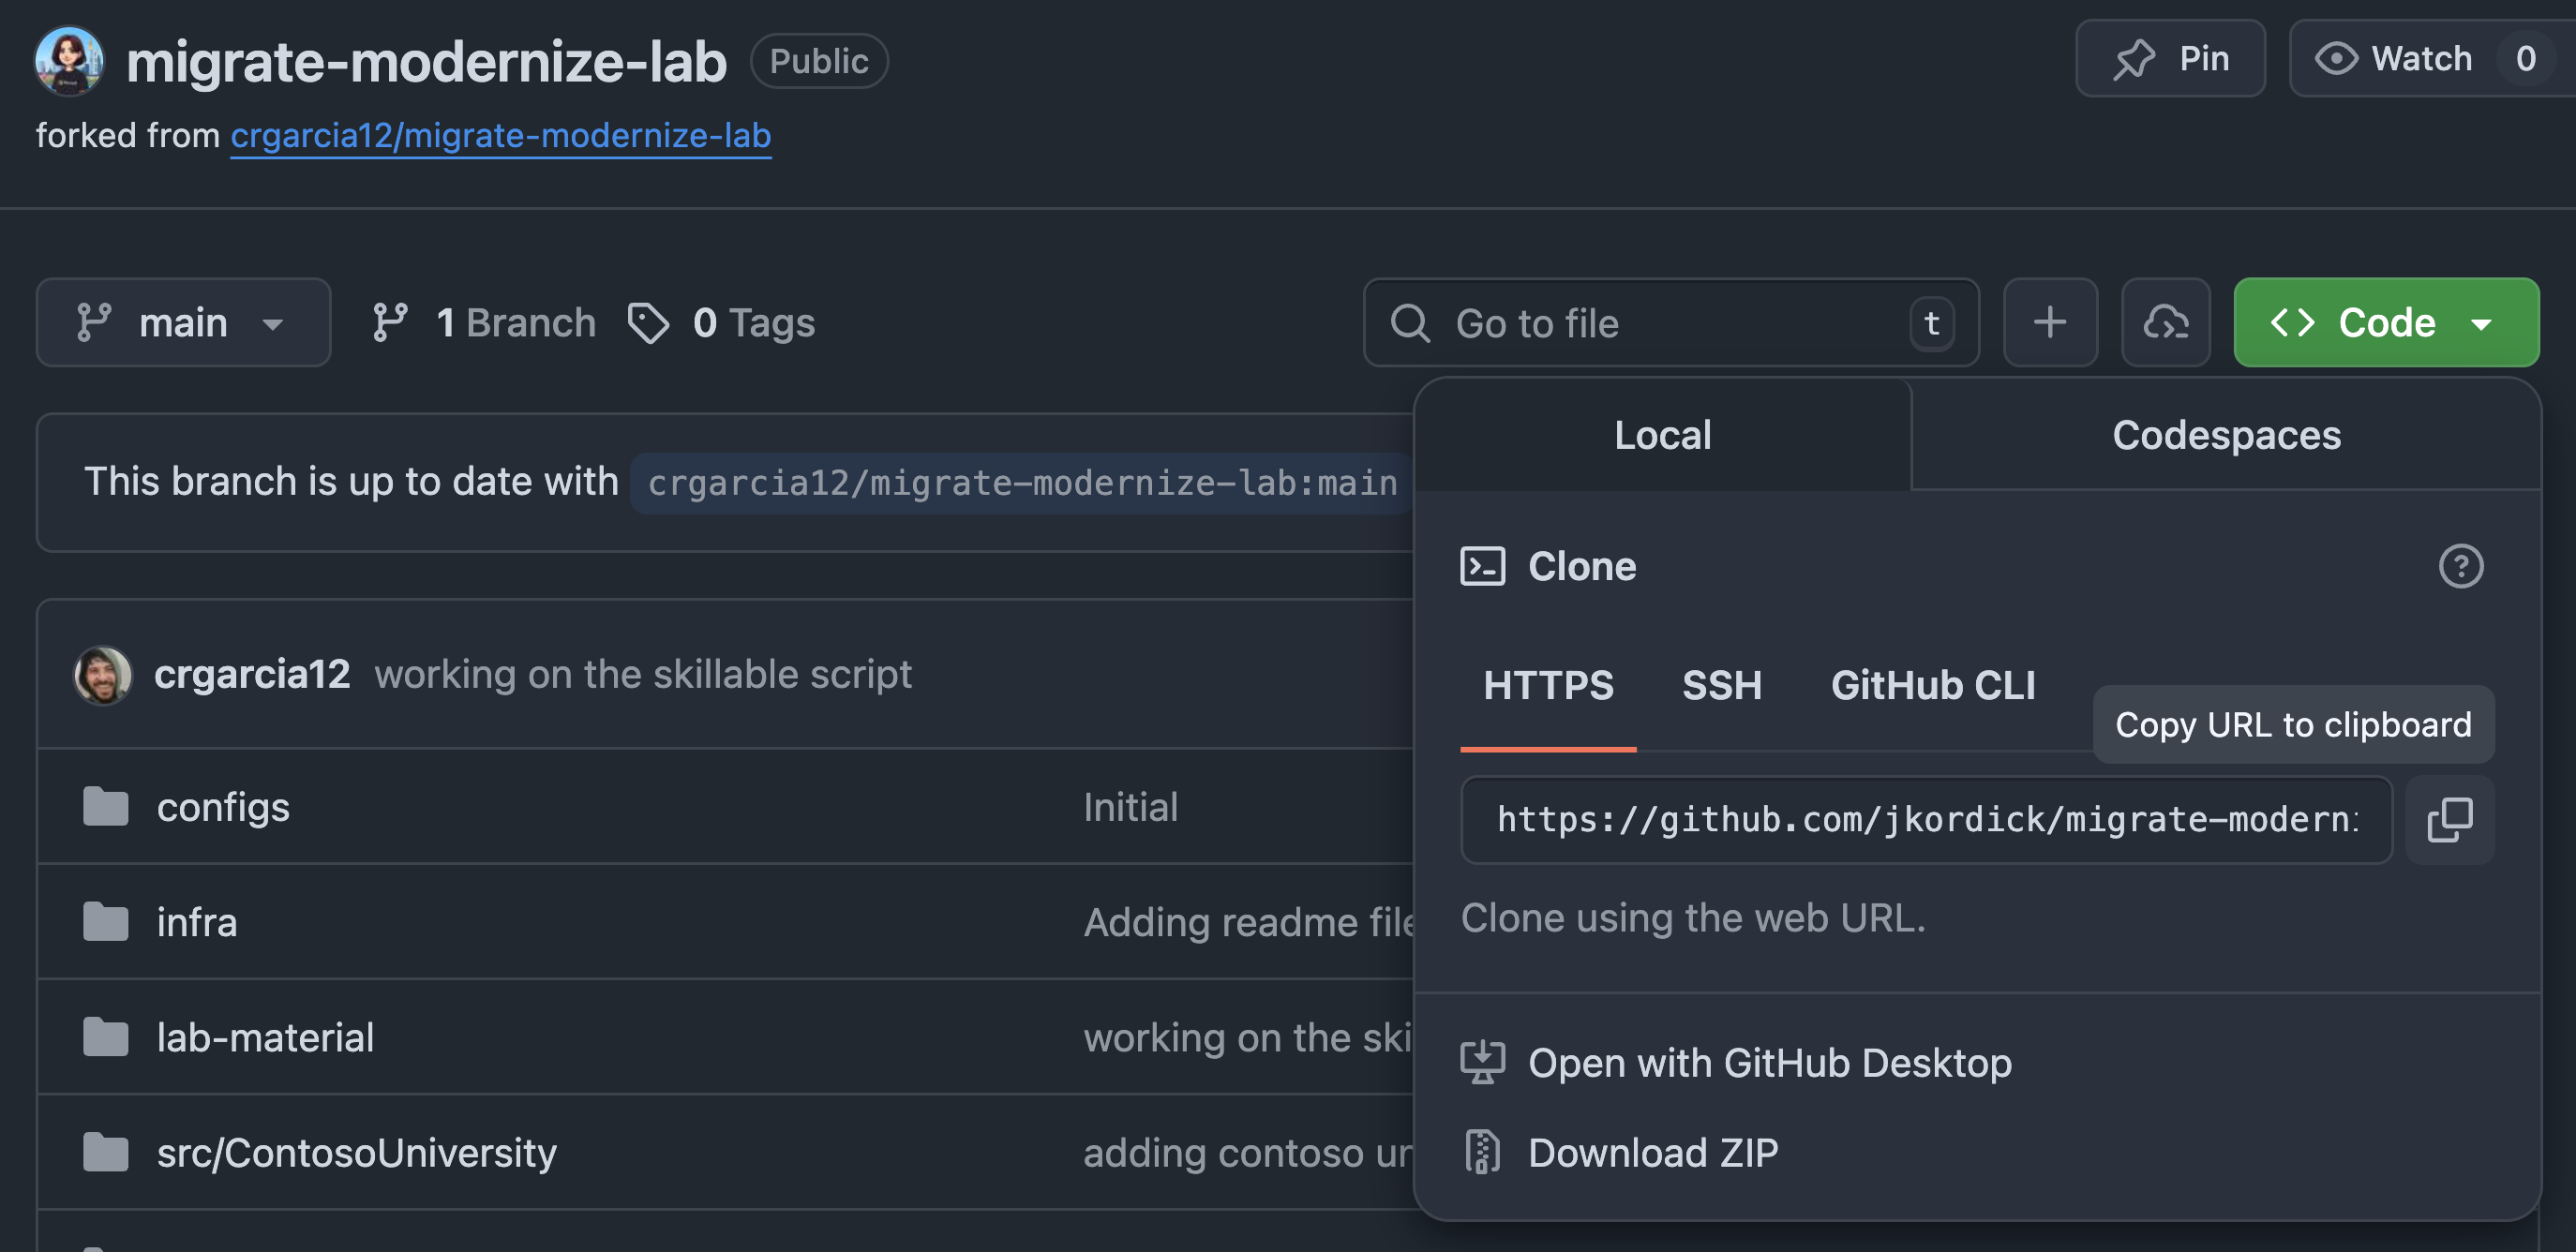Screen dimensions: 2576x1252
Task: Click the cloud icon next to Code
Action: (x=2165, y=322)
